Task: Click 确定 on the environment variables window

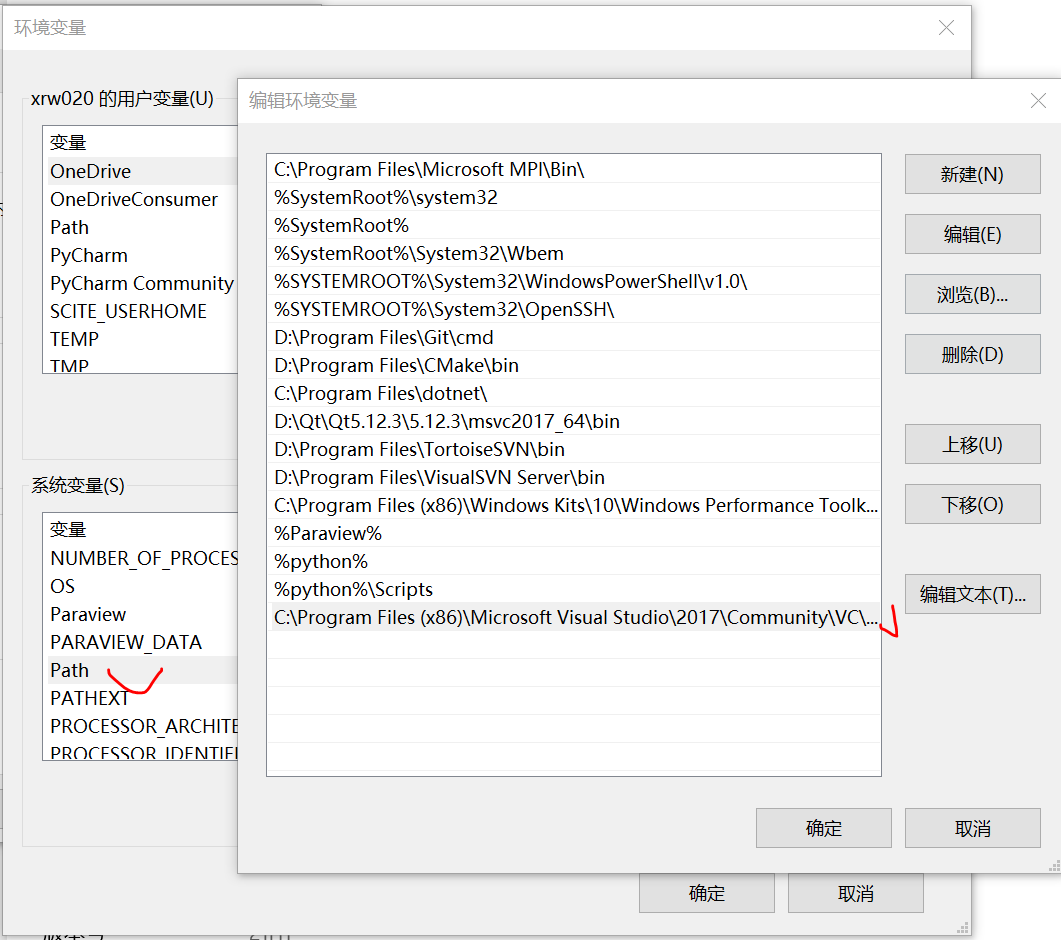Action: [x=706, y=893]
